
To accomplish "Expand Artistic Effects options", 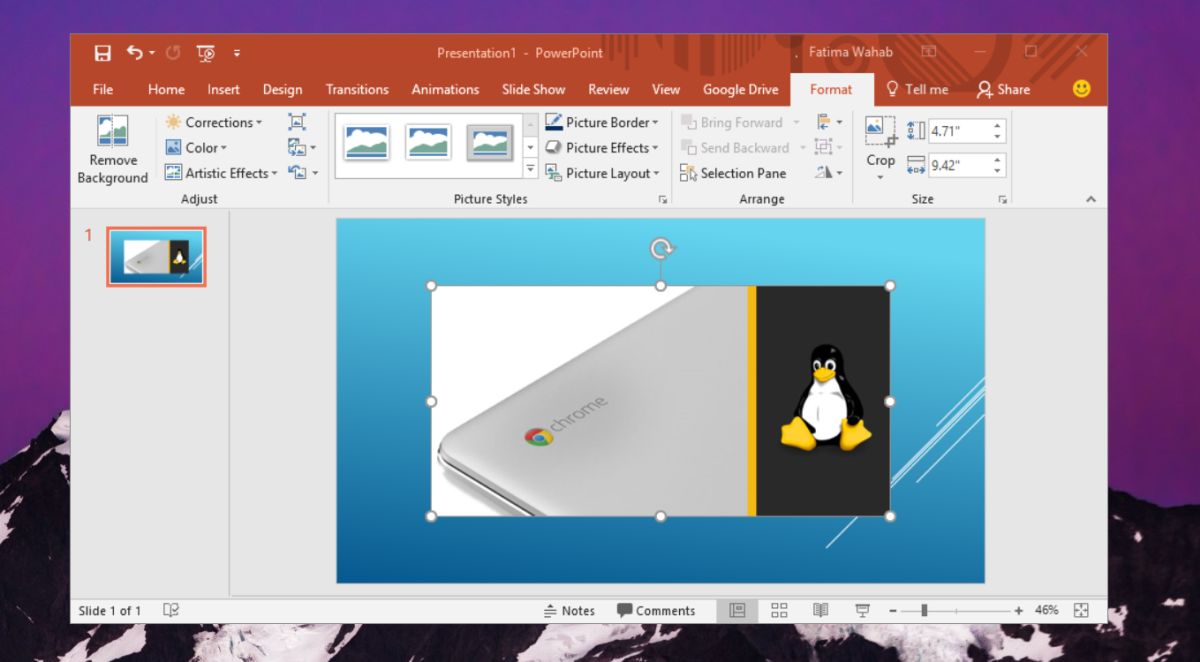I will (x=221, y=173).
